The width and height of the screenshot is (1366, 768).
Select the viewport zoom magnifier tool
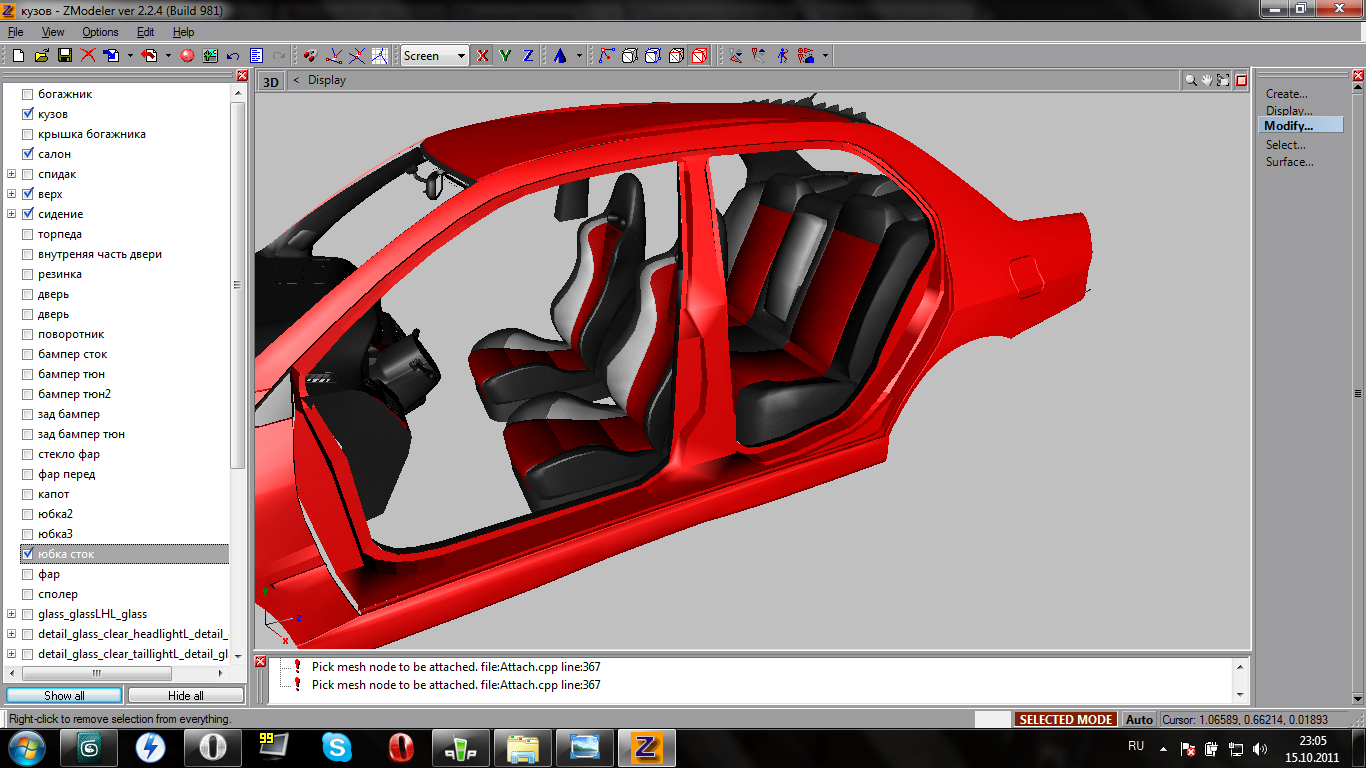[1190, 80]
